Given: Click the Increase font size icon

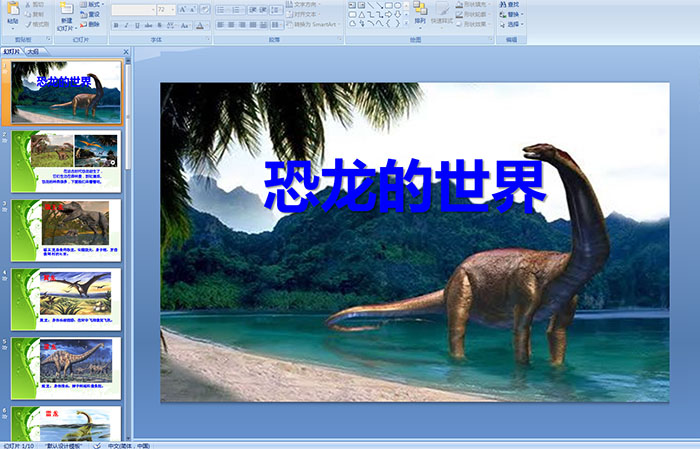Looking at the screenshot, I should [x=181, y=9].
